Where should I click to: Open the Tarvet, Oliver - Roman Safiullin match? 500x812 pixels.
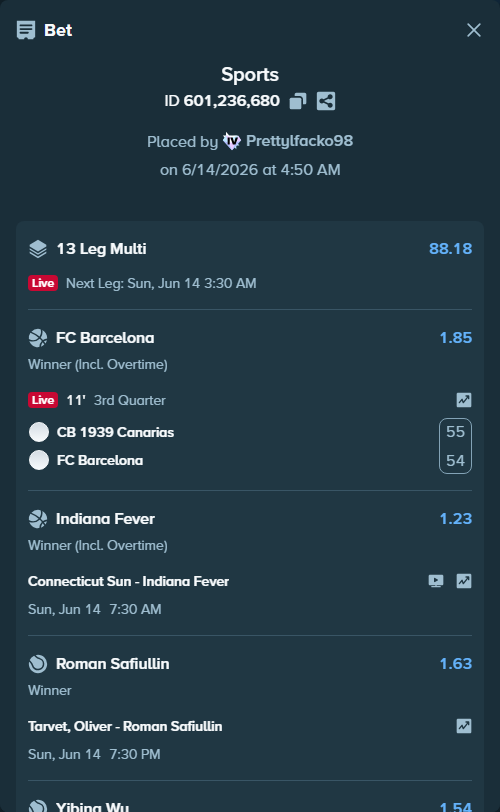click(125, 726)
